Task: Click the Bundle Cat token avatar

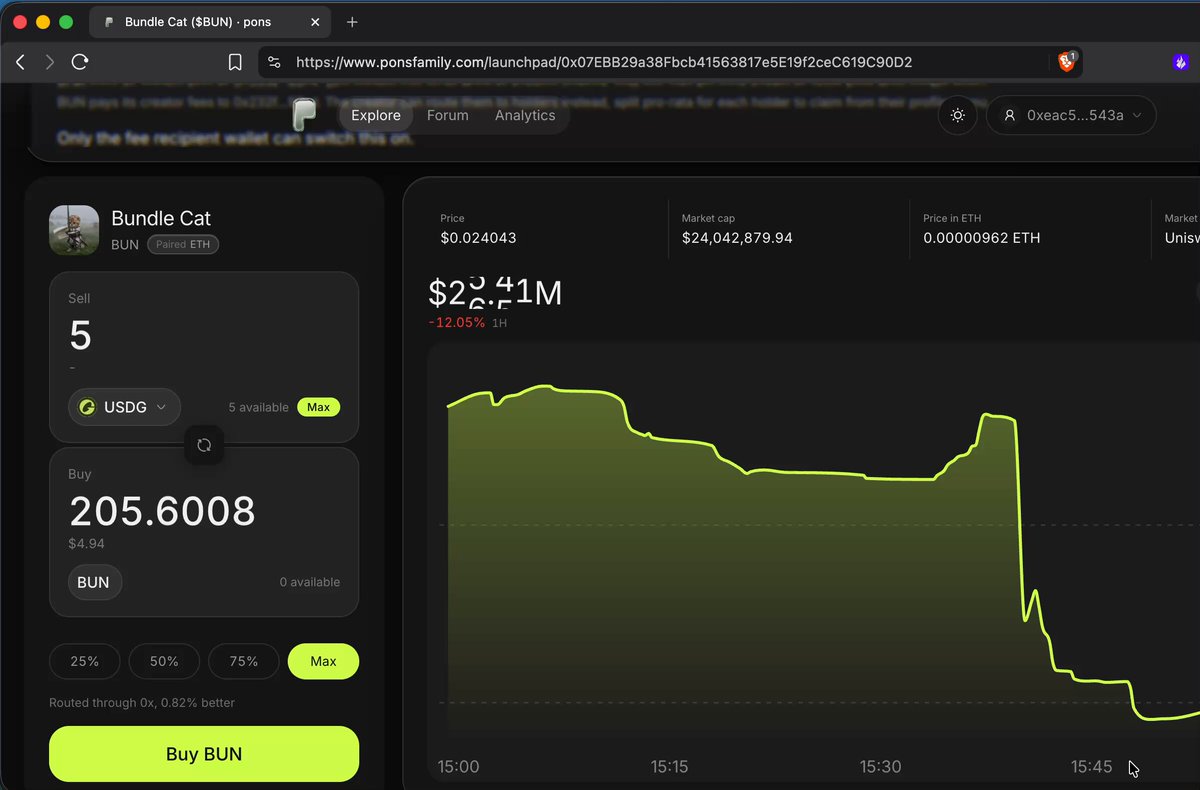Action: pos(74,230)
